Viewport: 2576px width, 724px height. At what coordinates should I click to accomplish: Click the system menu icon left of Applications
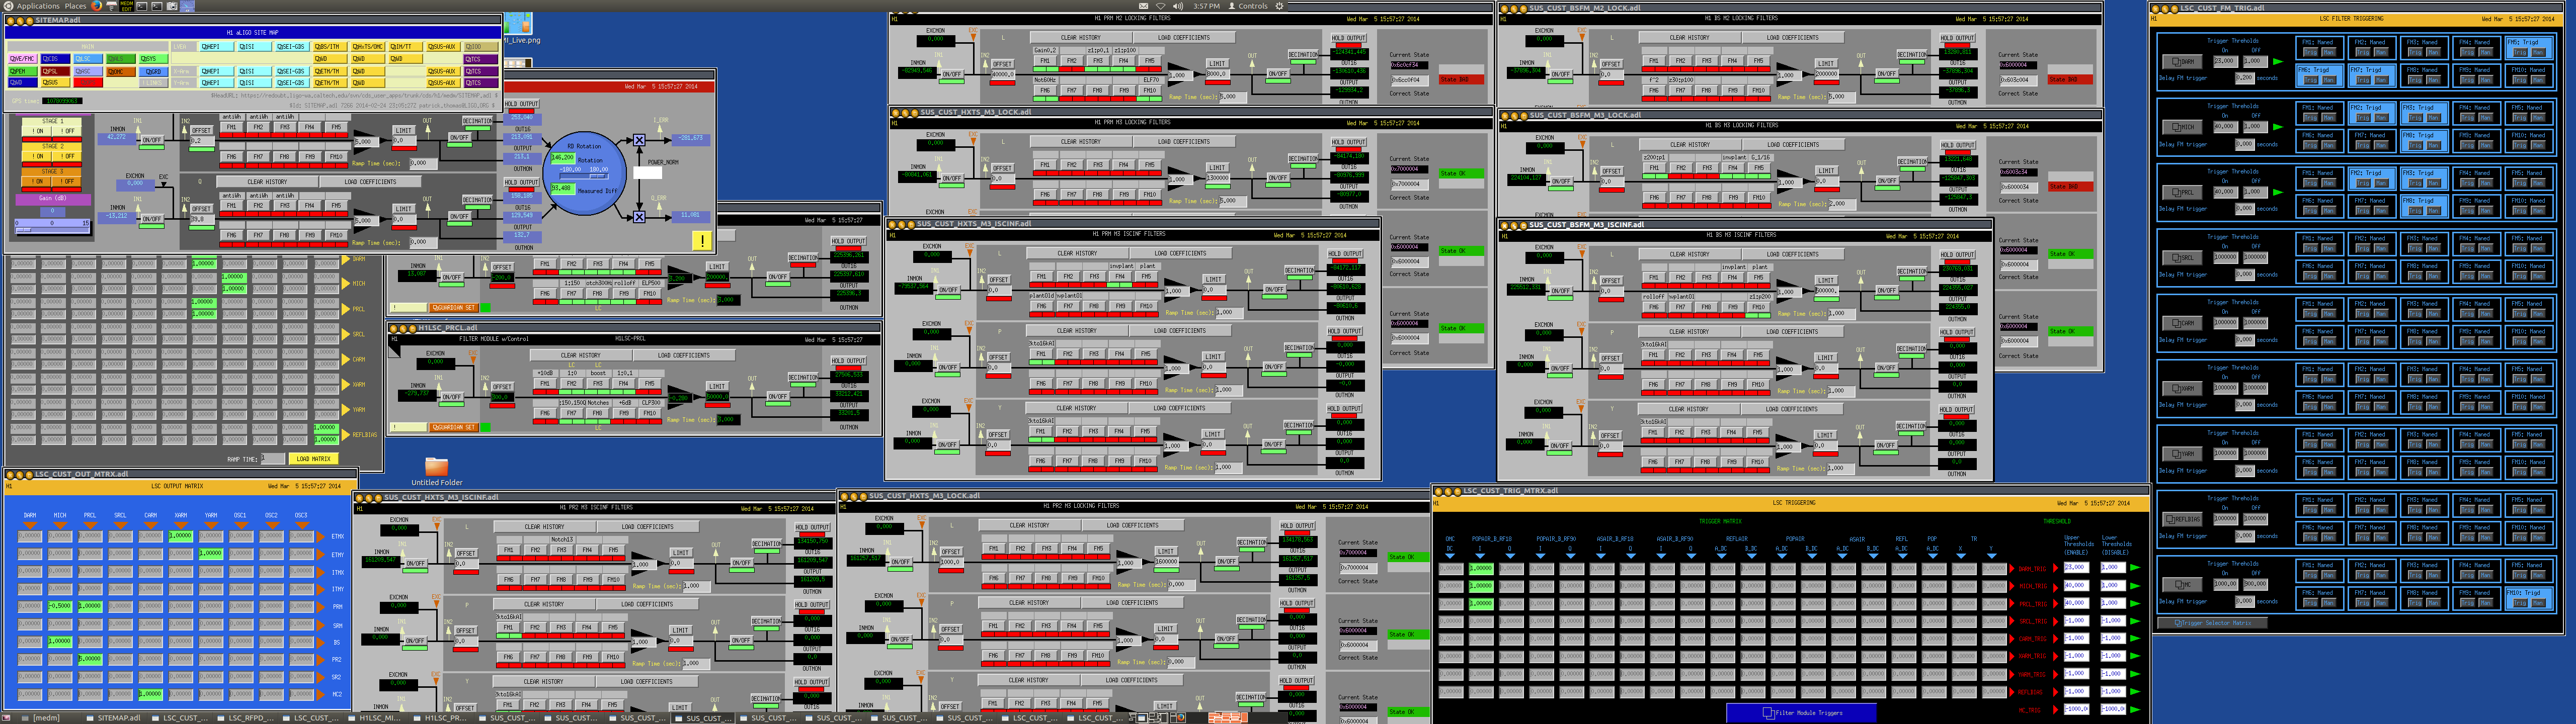(x=8, y=6)
